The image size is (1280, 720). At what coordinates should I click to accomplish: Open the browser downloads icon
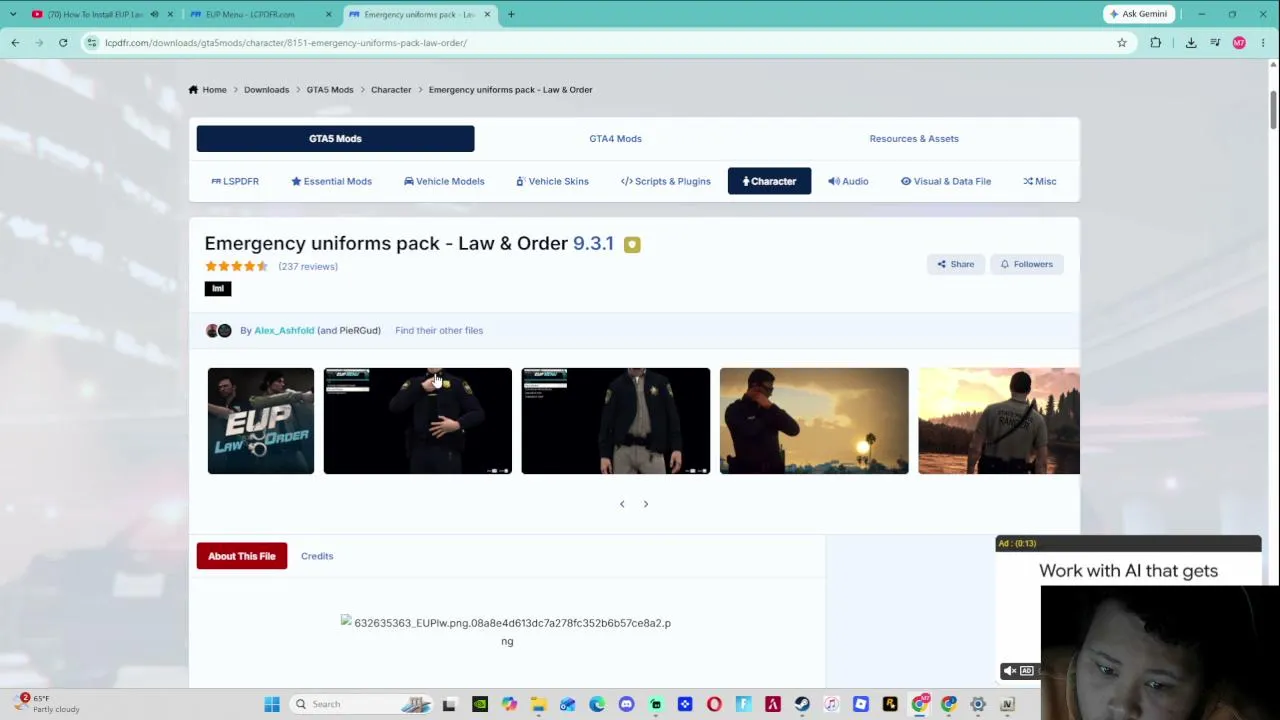coord(1191,43)
